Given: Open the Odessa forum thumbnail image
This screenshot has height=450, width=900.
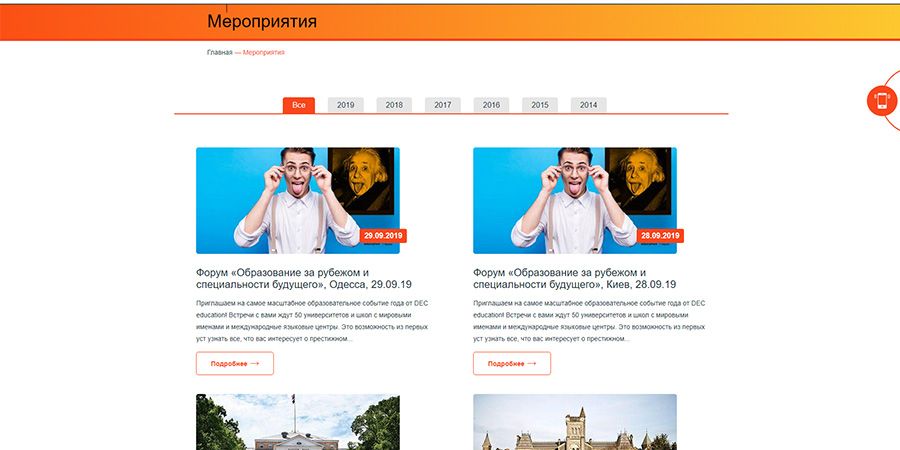Looking at the screenshot, I should pos(298,200).
